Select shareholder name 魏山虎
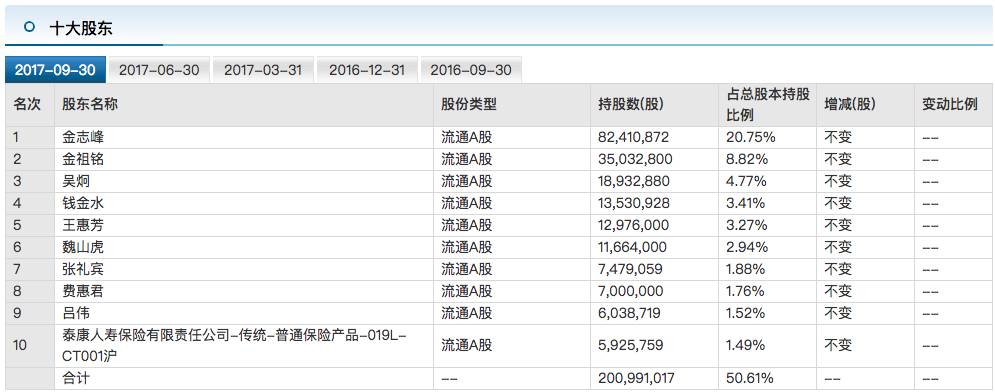 82,247
